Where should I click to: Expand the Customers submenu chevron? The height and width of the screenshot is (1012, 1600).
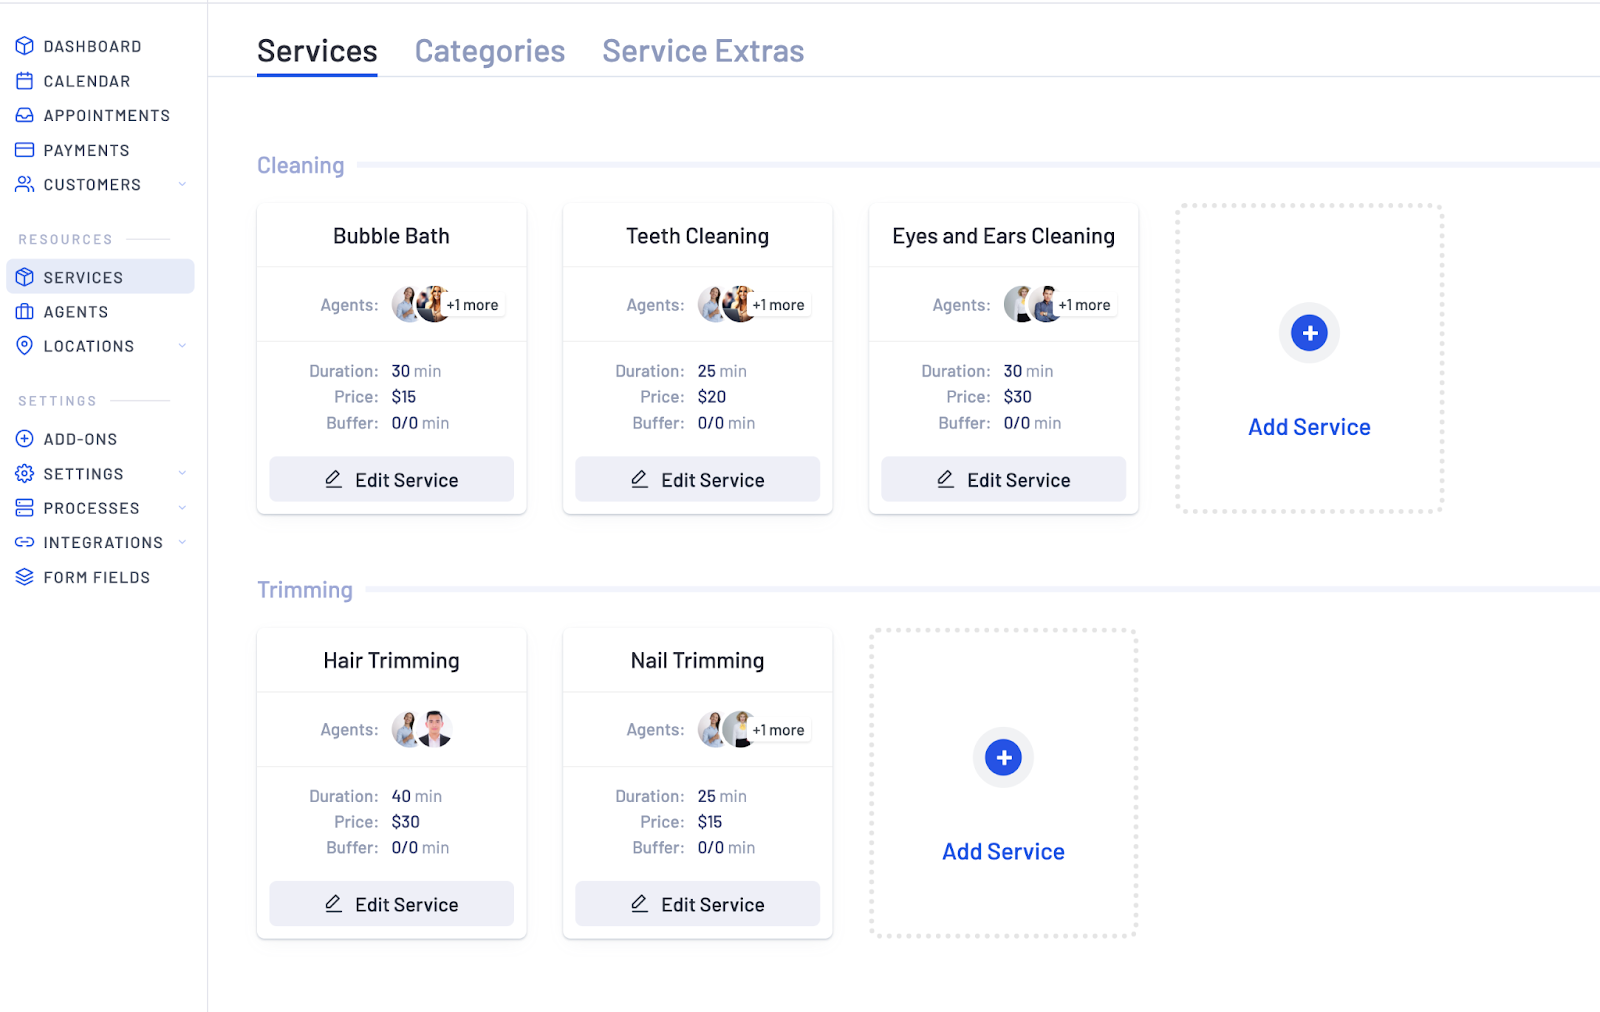coord(182,184)
